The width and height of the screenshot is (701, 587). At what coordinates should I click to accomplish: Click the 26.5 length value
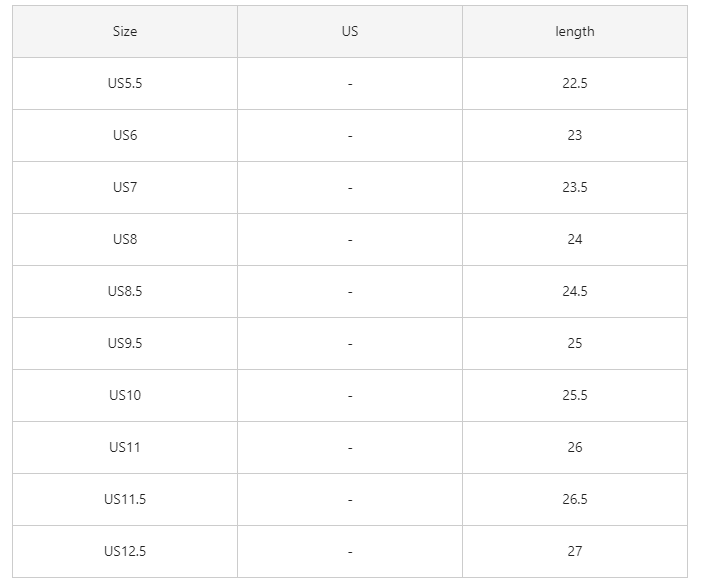pos(574,499)
